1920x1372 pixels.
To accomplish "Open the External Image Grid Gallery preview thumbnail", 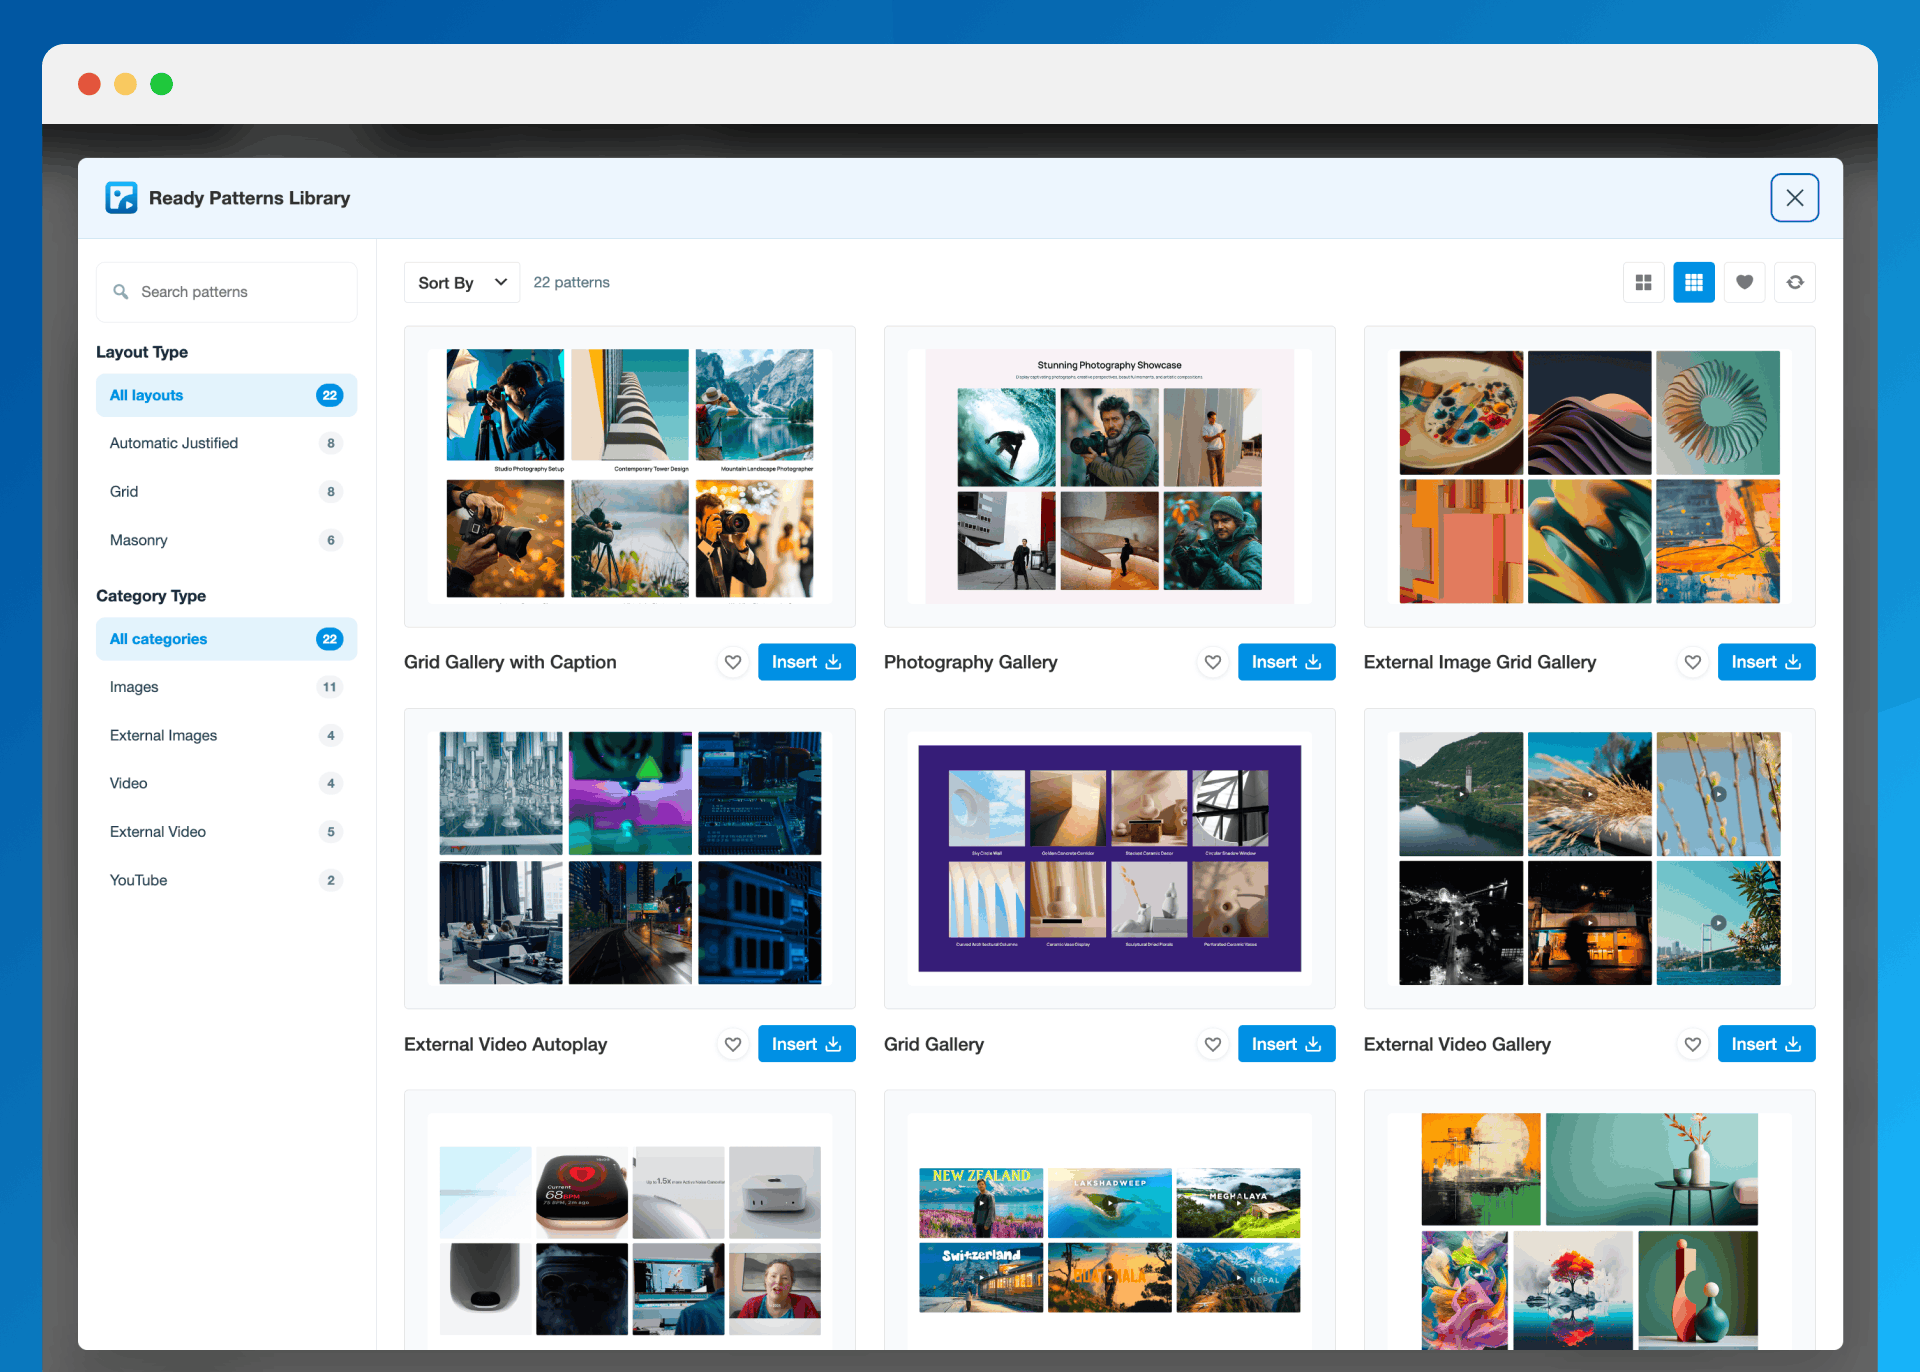I will (1590, 476).
